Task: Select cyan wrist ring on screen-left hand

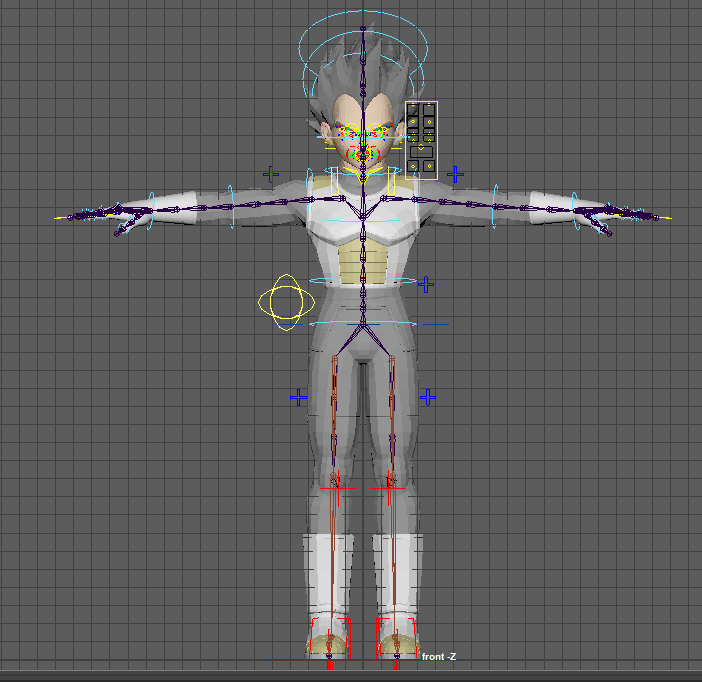Action: [x=152, y=210]
